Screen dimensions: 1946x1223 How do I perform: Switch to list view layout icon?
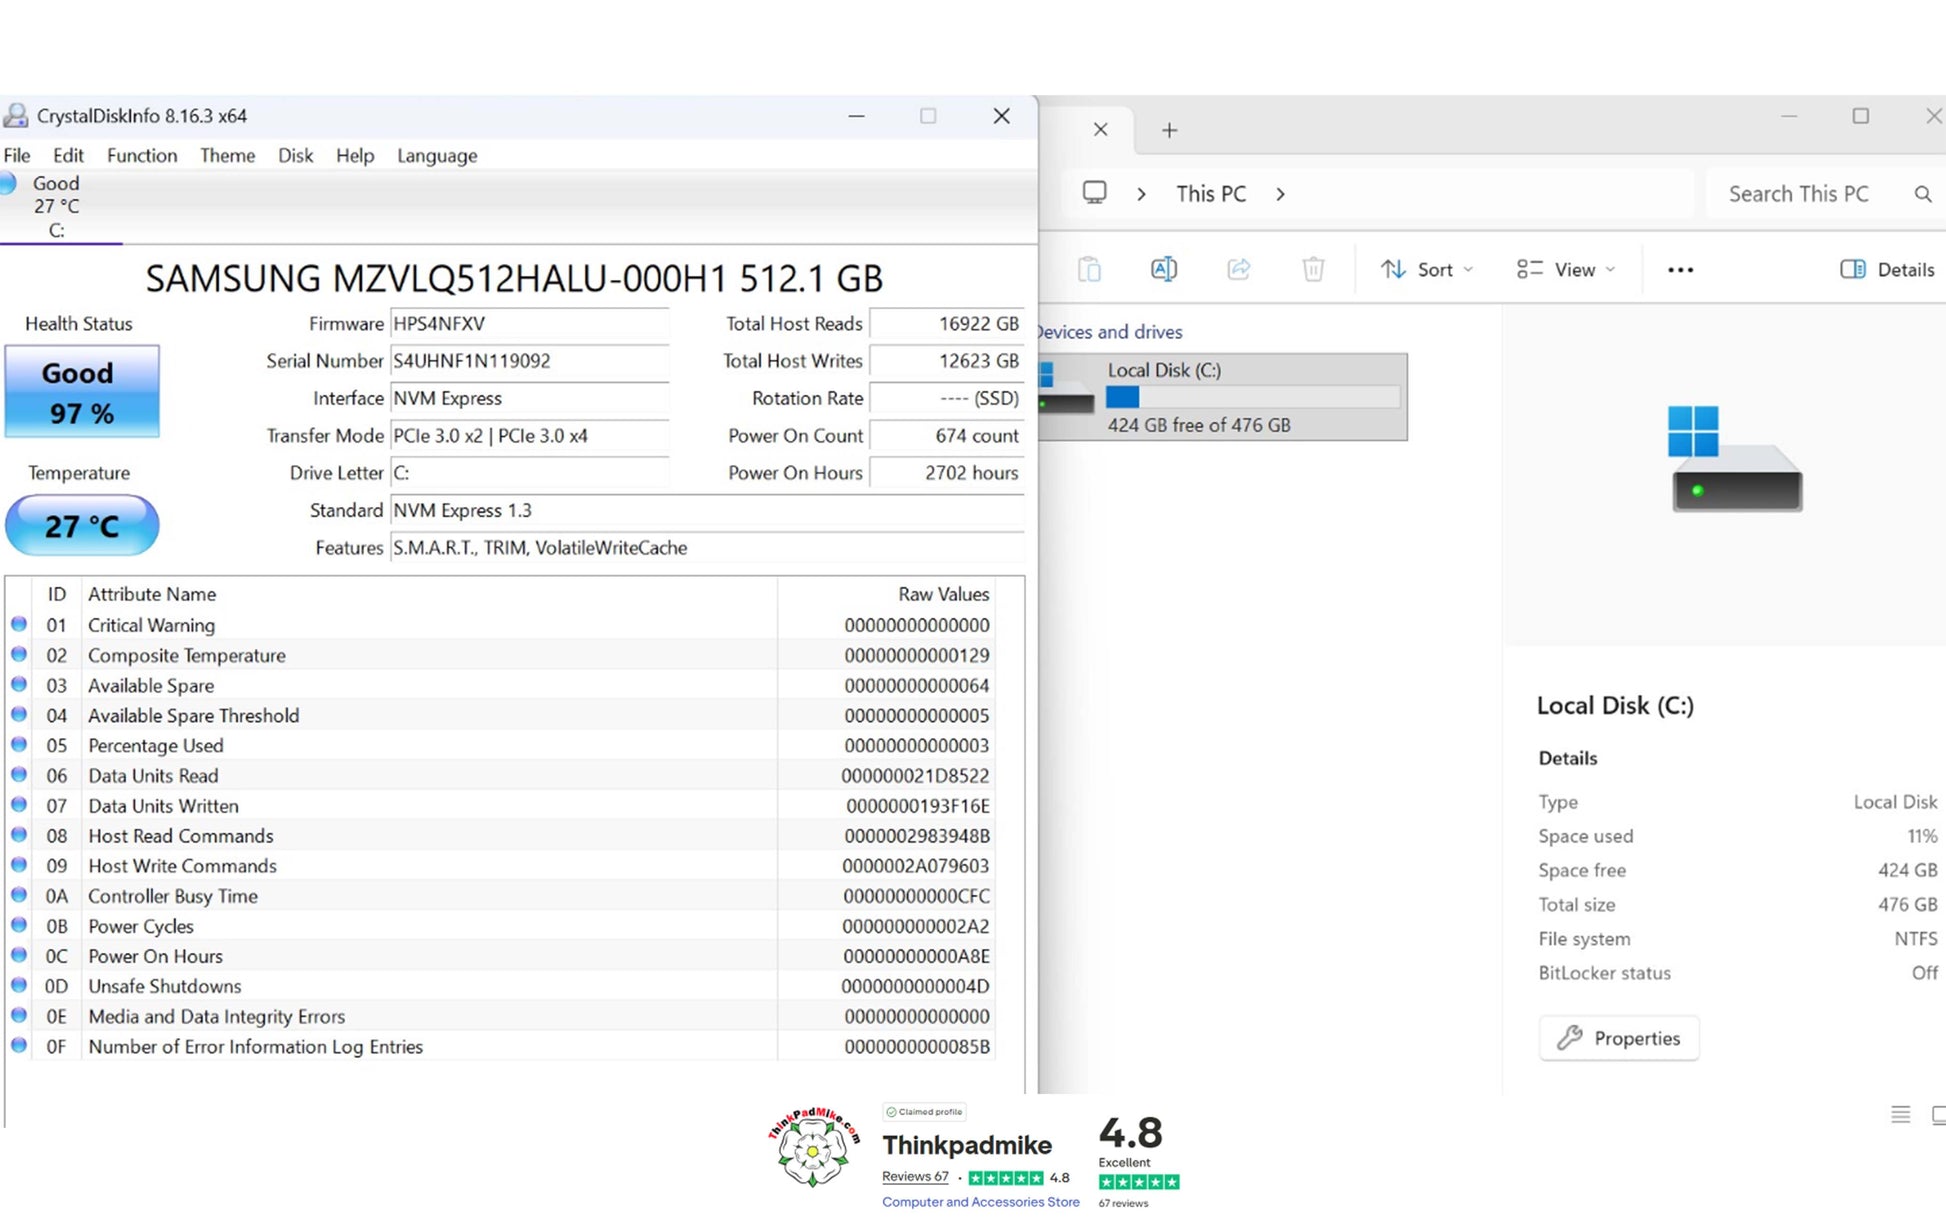pyautogui.click(x=1900, y=1114)
